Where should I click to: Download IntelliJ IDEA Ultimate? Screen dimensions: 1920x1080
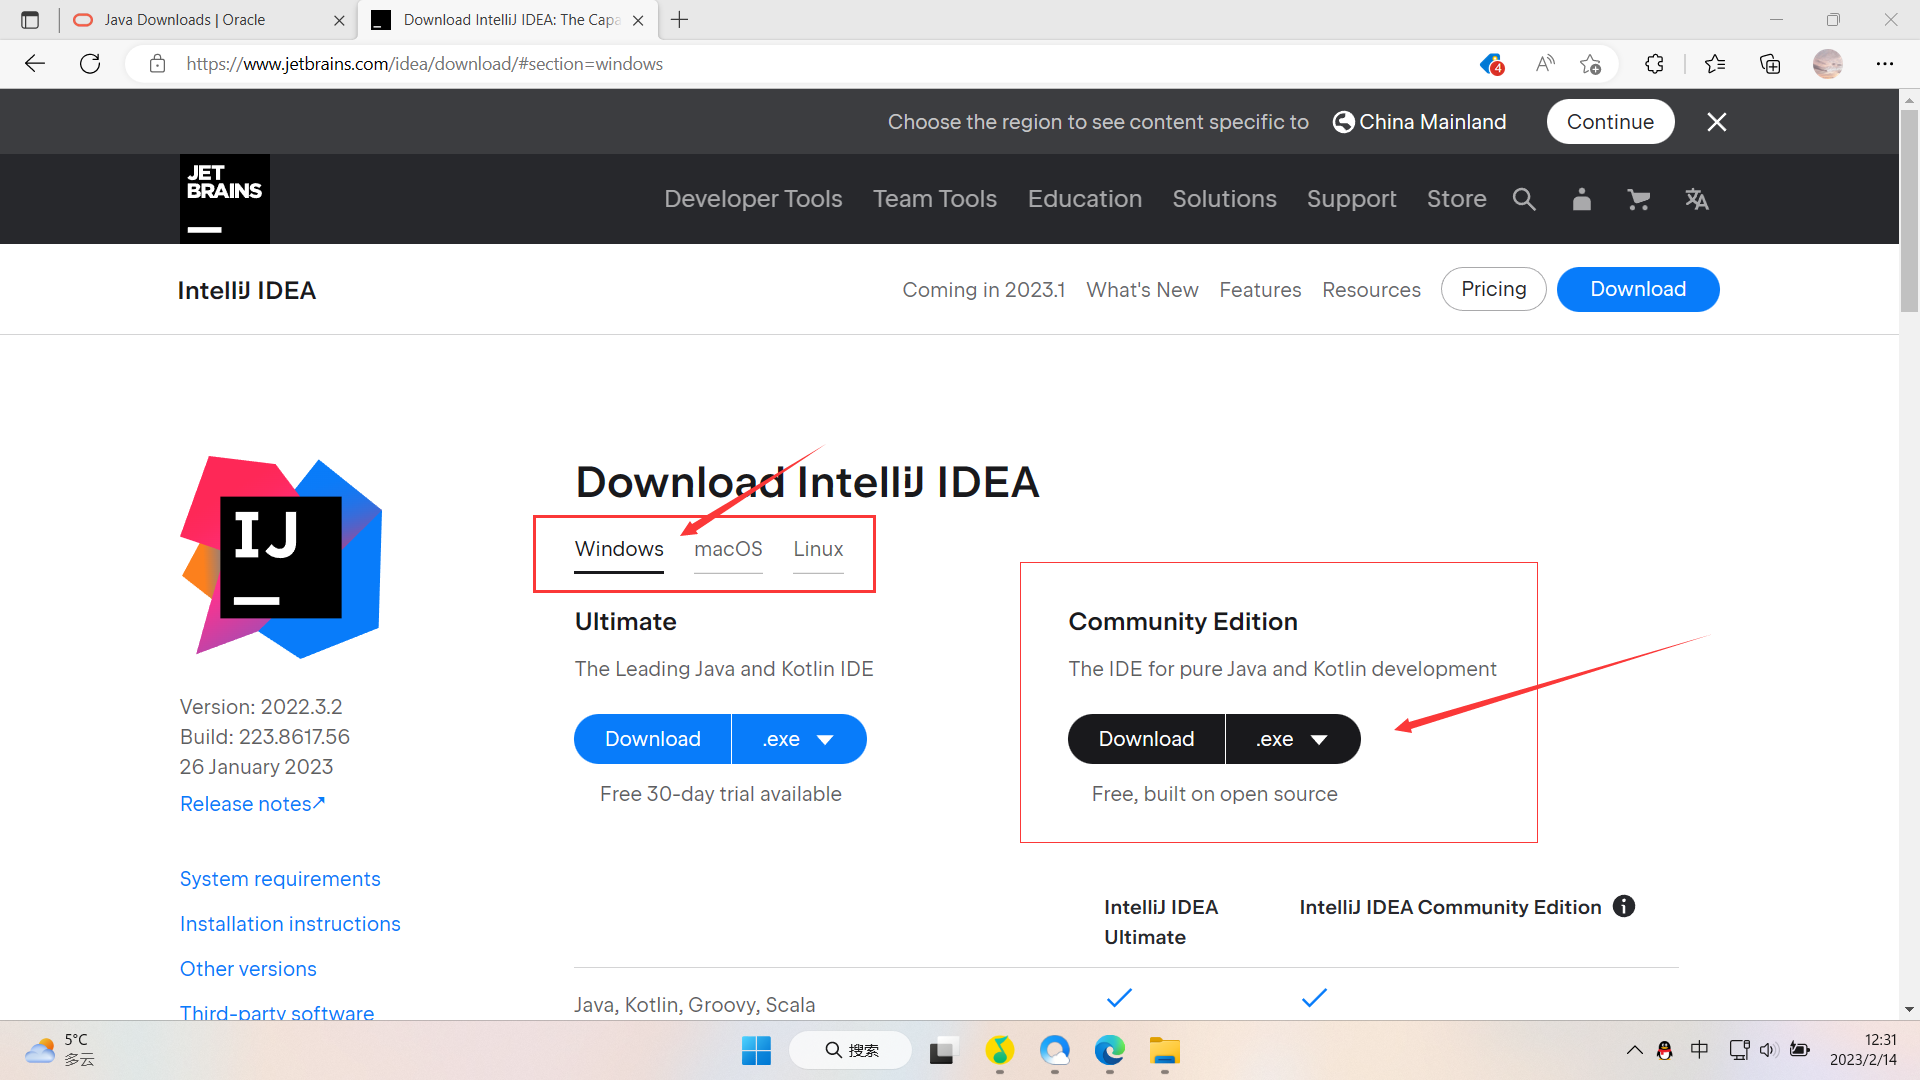click(652, 739)
